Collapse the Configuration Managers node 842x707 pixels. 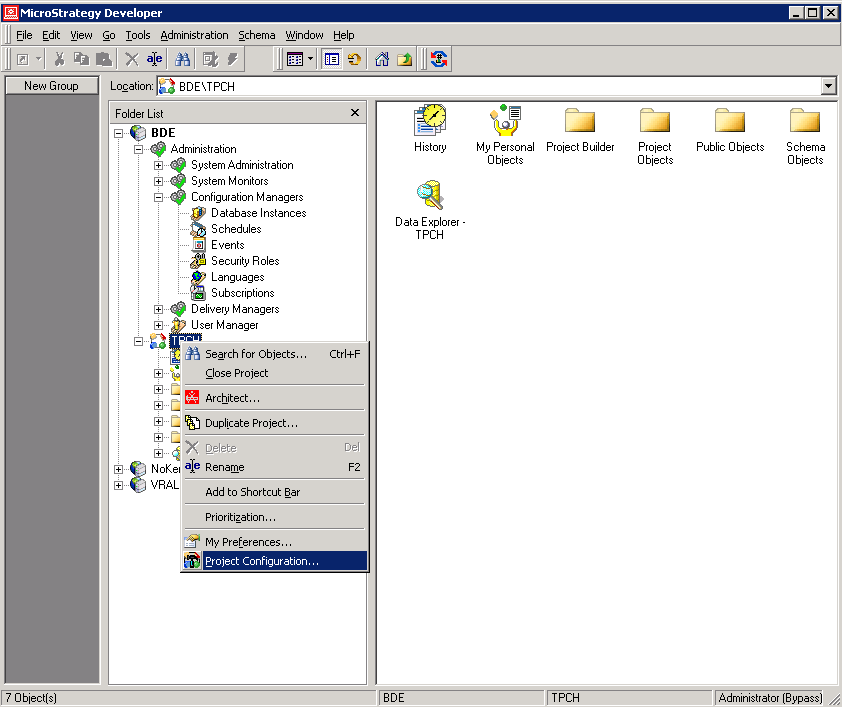point(158,198)
